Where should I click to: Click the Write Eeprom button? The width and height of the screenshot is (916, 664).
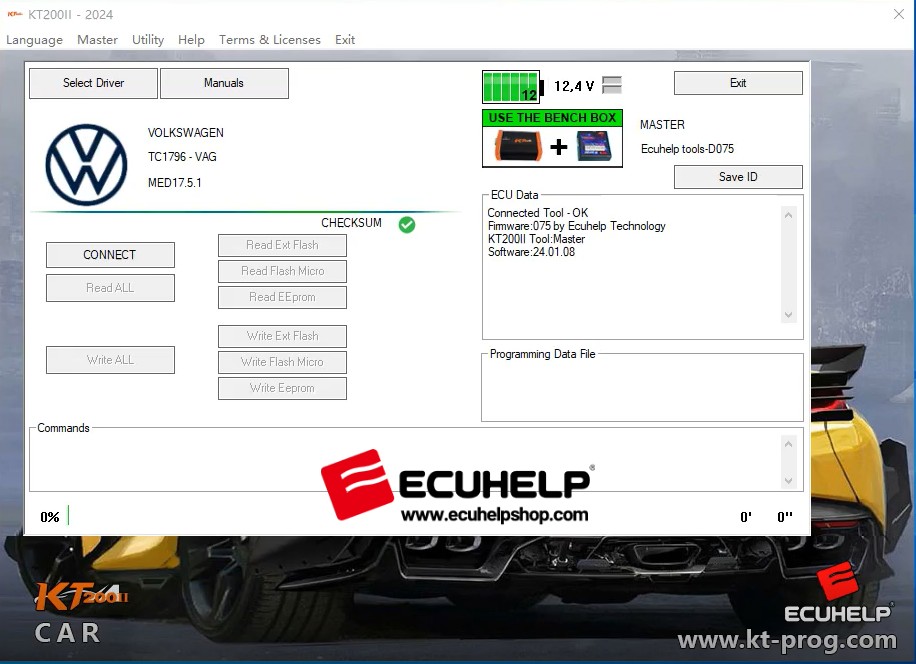click(x=282, y=388)
